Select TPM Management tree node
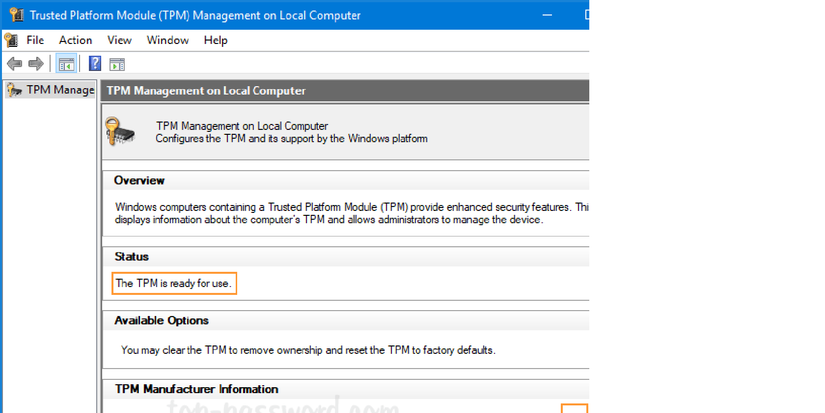 click(x=51, y=90)
